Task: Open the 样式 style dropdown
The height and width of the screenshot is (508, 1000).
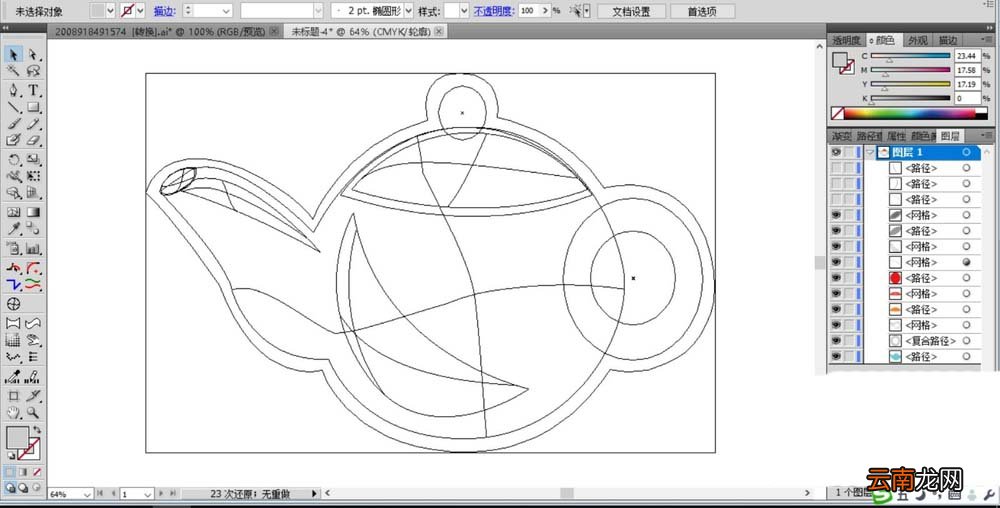Action: pyautogui.click(x=464, y=11)
